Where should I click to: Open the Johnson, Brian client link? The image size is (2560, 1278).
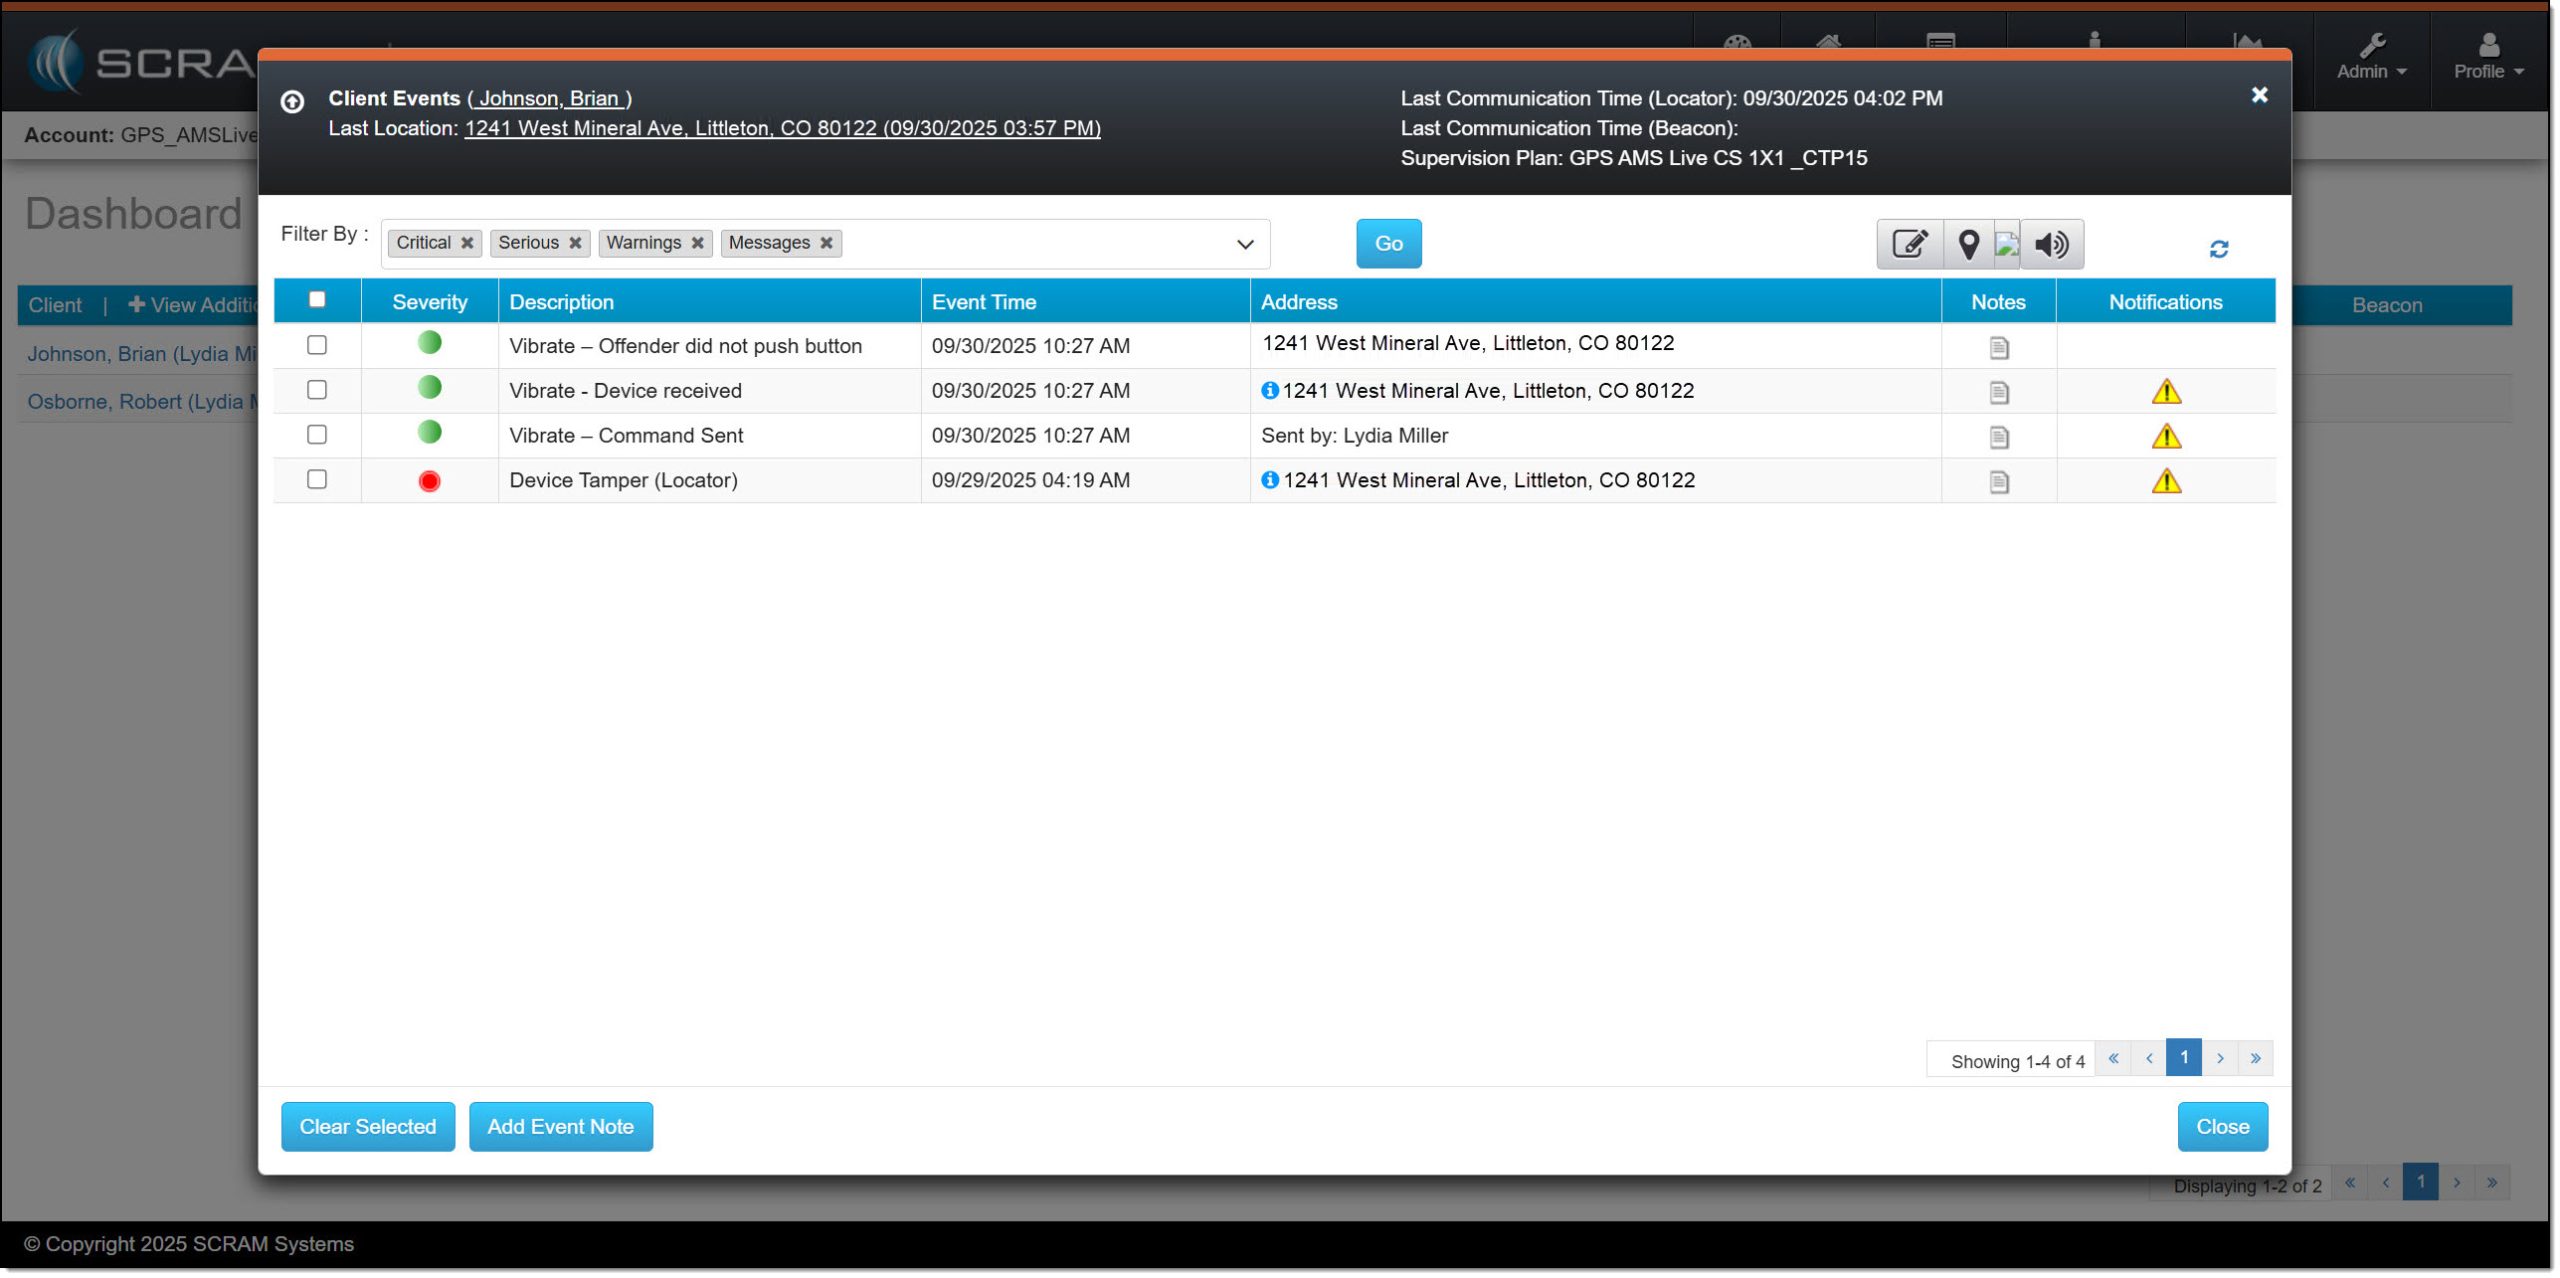click(x=549, y=98)
